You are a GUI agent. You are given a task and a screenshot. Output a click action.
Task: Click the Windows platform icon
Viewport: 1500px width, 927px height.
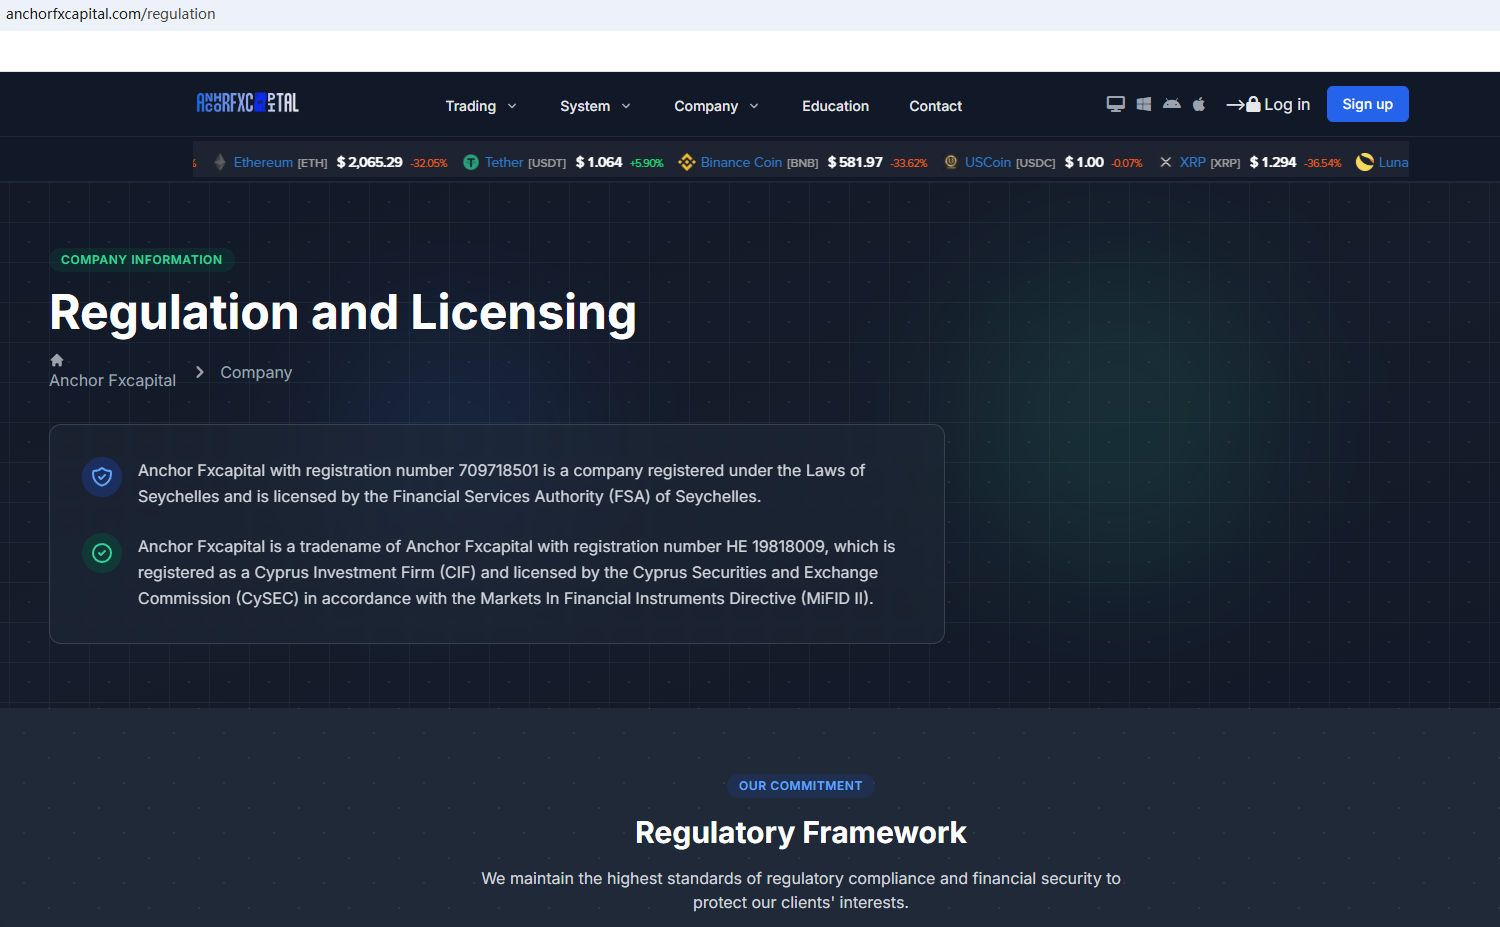1143,104
